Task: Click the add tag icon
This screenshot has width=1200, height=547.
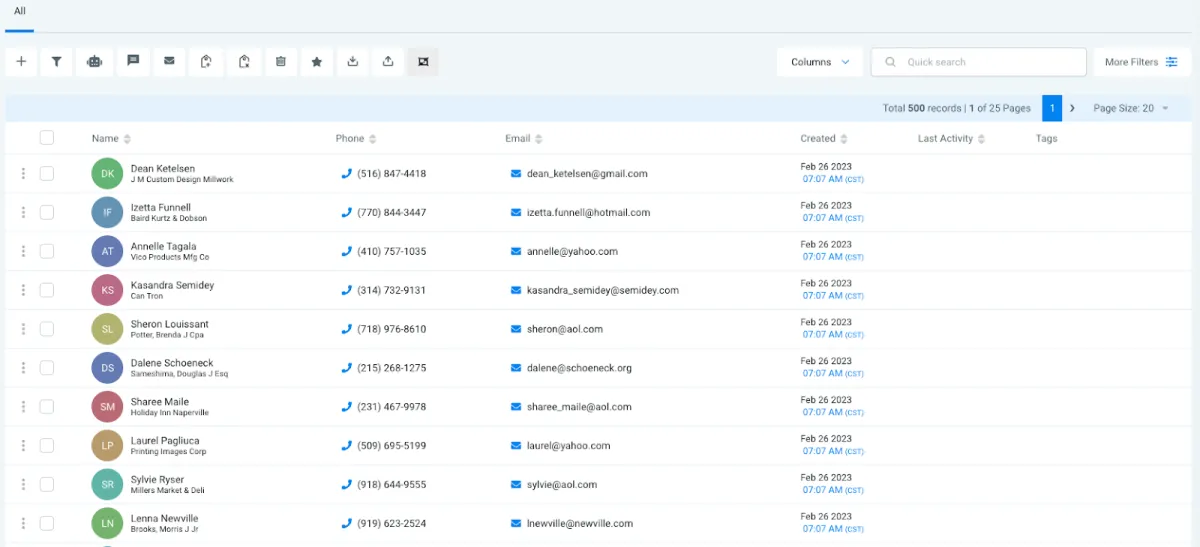Action: click(x=206, y=62)
